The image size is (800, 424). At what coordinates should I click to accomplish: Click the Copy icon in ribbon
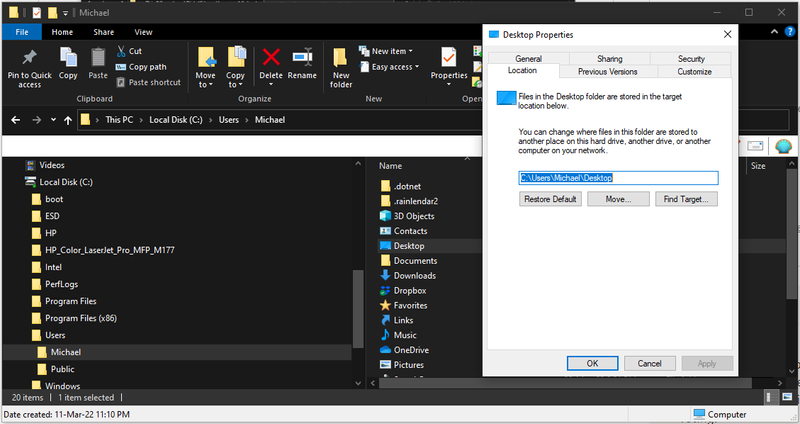click(x=68, y=56)
